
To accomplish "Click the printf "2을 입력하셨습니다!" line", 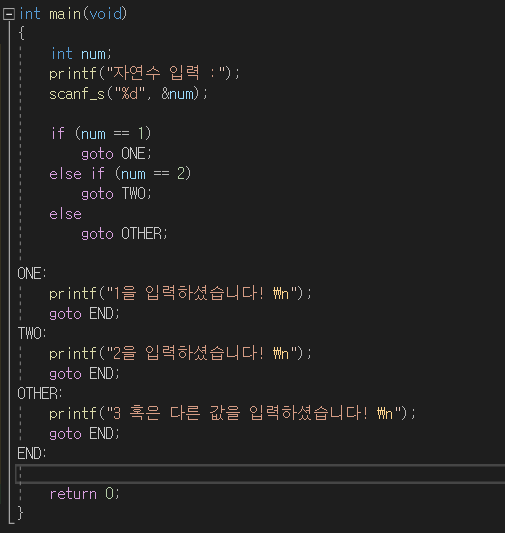I will tap(180, 353).
